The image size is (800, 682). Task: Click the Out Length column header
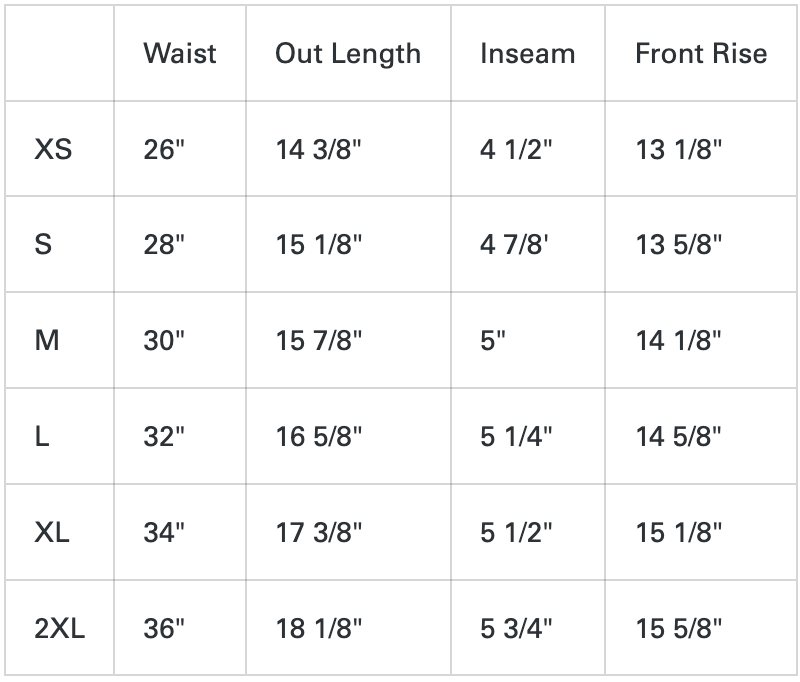click(348, 53)
